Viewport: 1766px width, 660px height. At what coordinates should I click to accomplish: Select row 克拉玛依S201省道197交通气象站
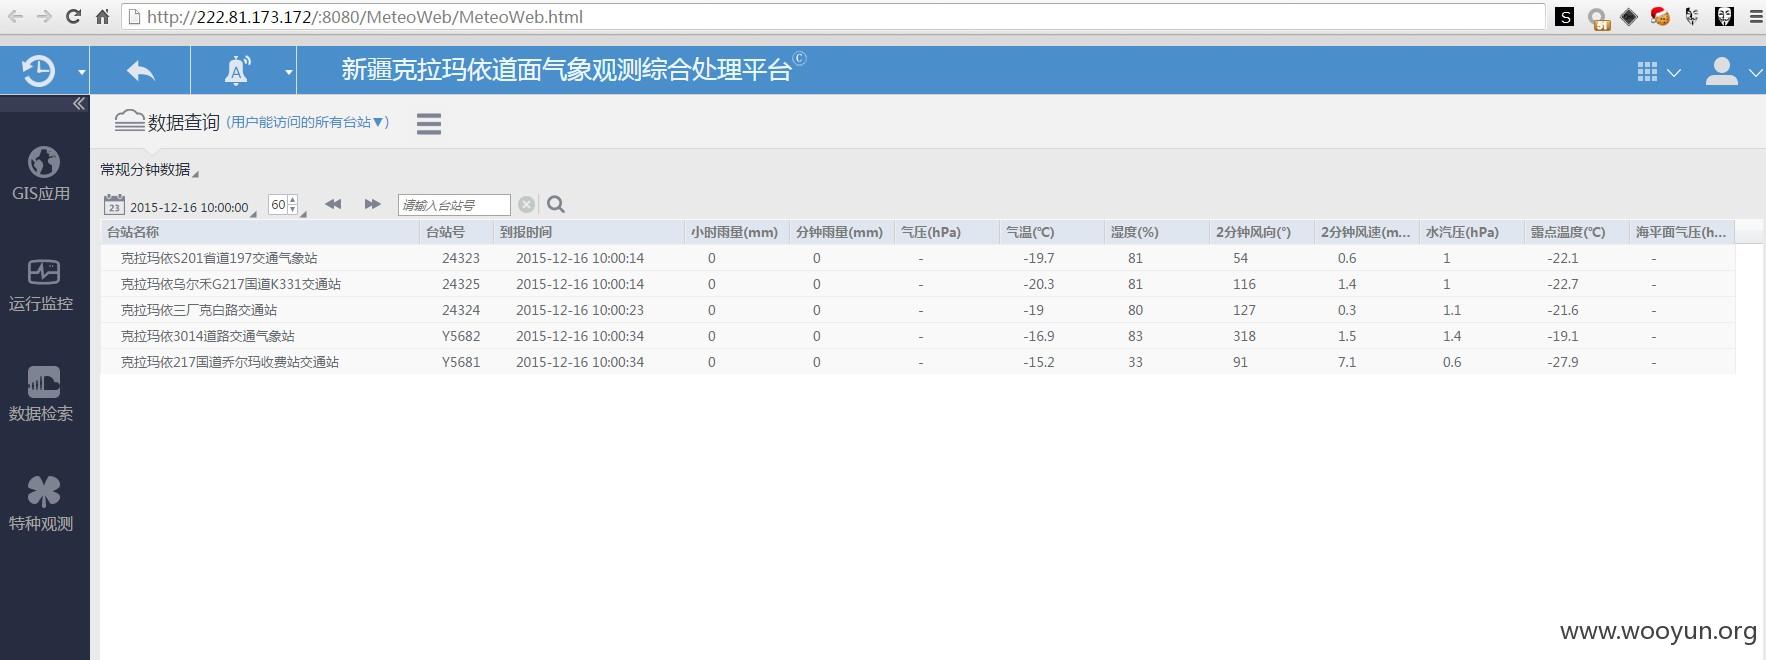[x=918, y=258]
